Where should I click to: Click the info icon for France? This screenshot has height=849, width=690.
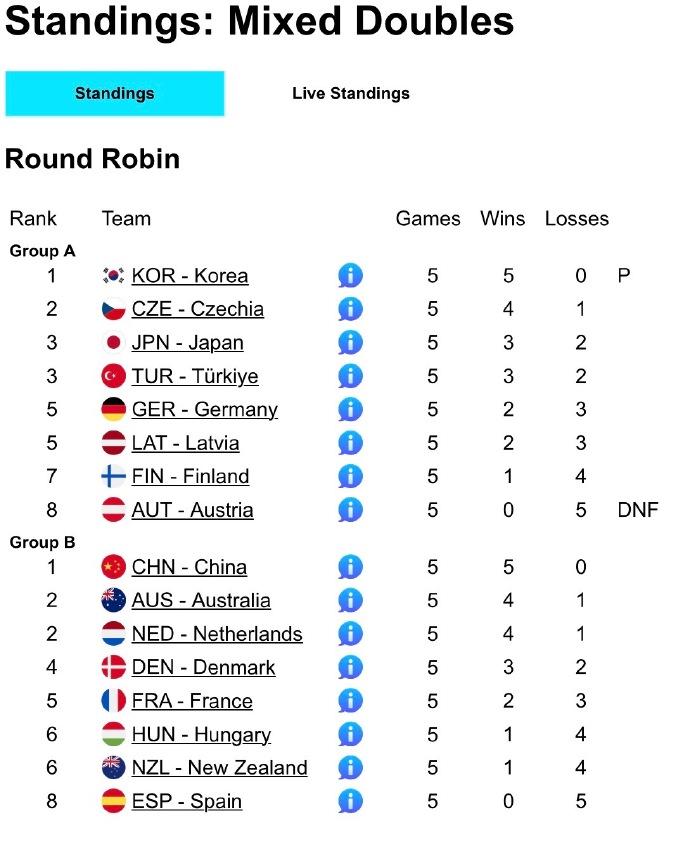coord(350,701)
